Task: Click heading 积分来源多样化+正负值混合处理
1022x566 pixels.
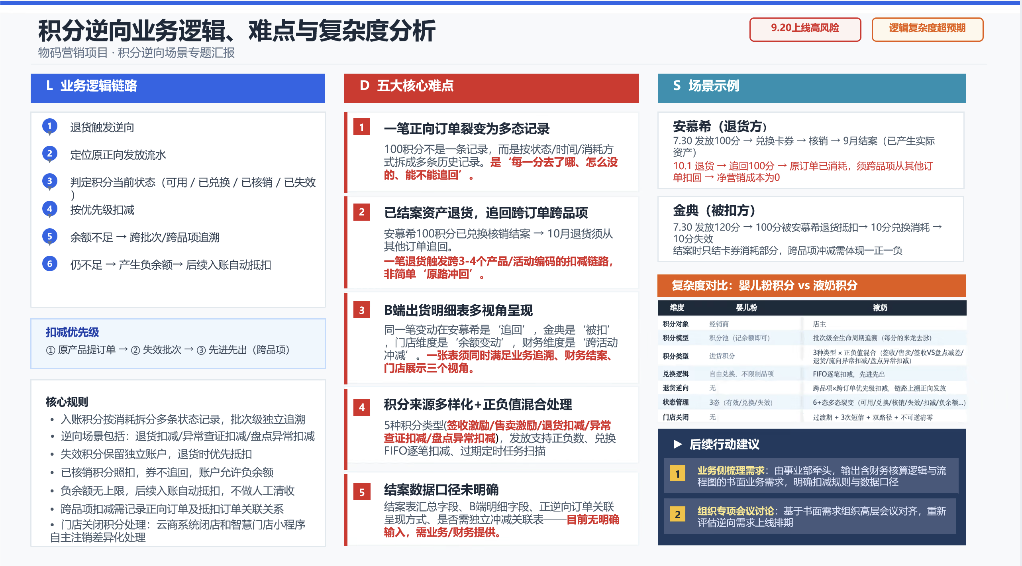Action: (x=478, y=404)
